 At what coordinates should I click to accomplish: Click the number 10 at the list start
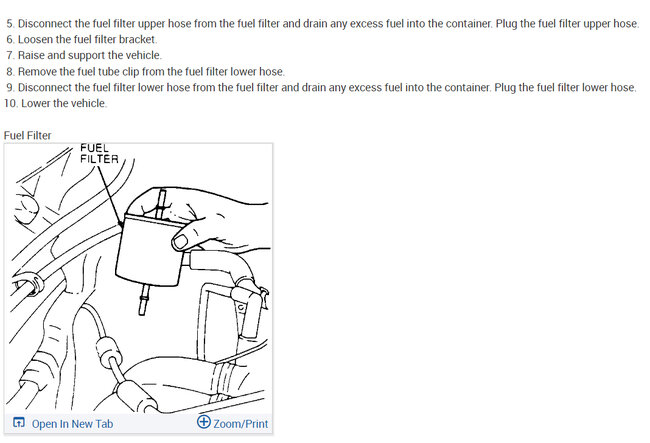(10, 103)
